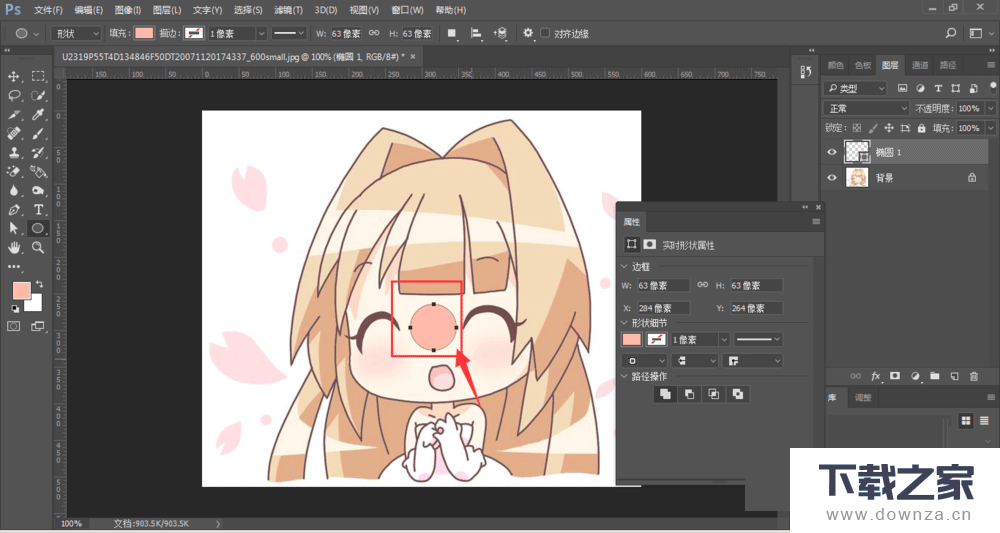Open the 正常 blend mode dropdown
The image size is (1000, 533).
(x=866, y=108)
